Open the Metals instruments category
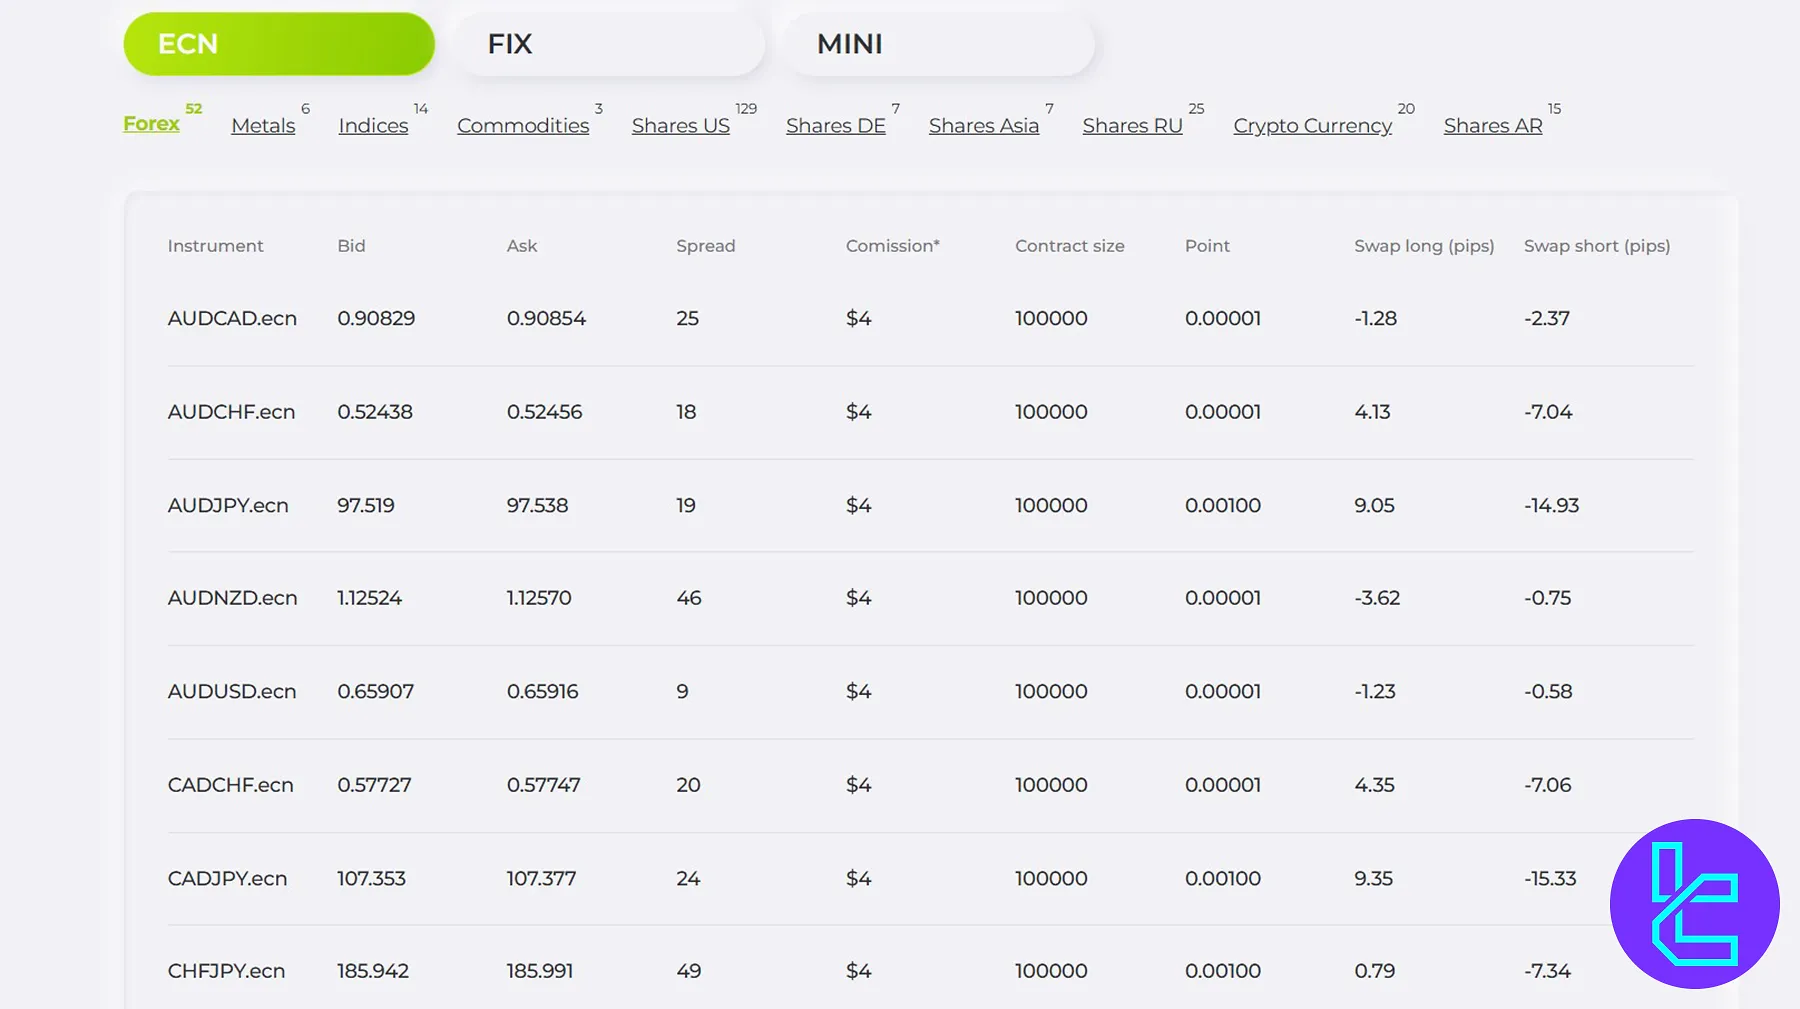Image resolution: width=1800 pixels, height=1009 pixels. pos(263,126)
